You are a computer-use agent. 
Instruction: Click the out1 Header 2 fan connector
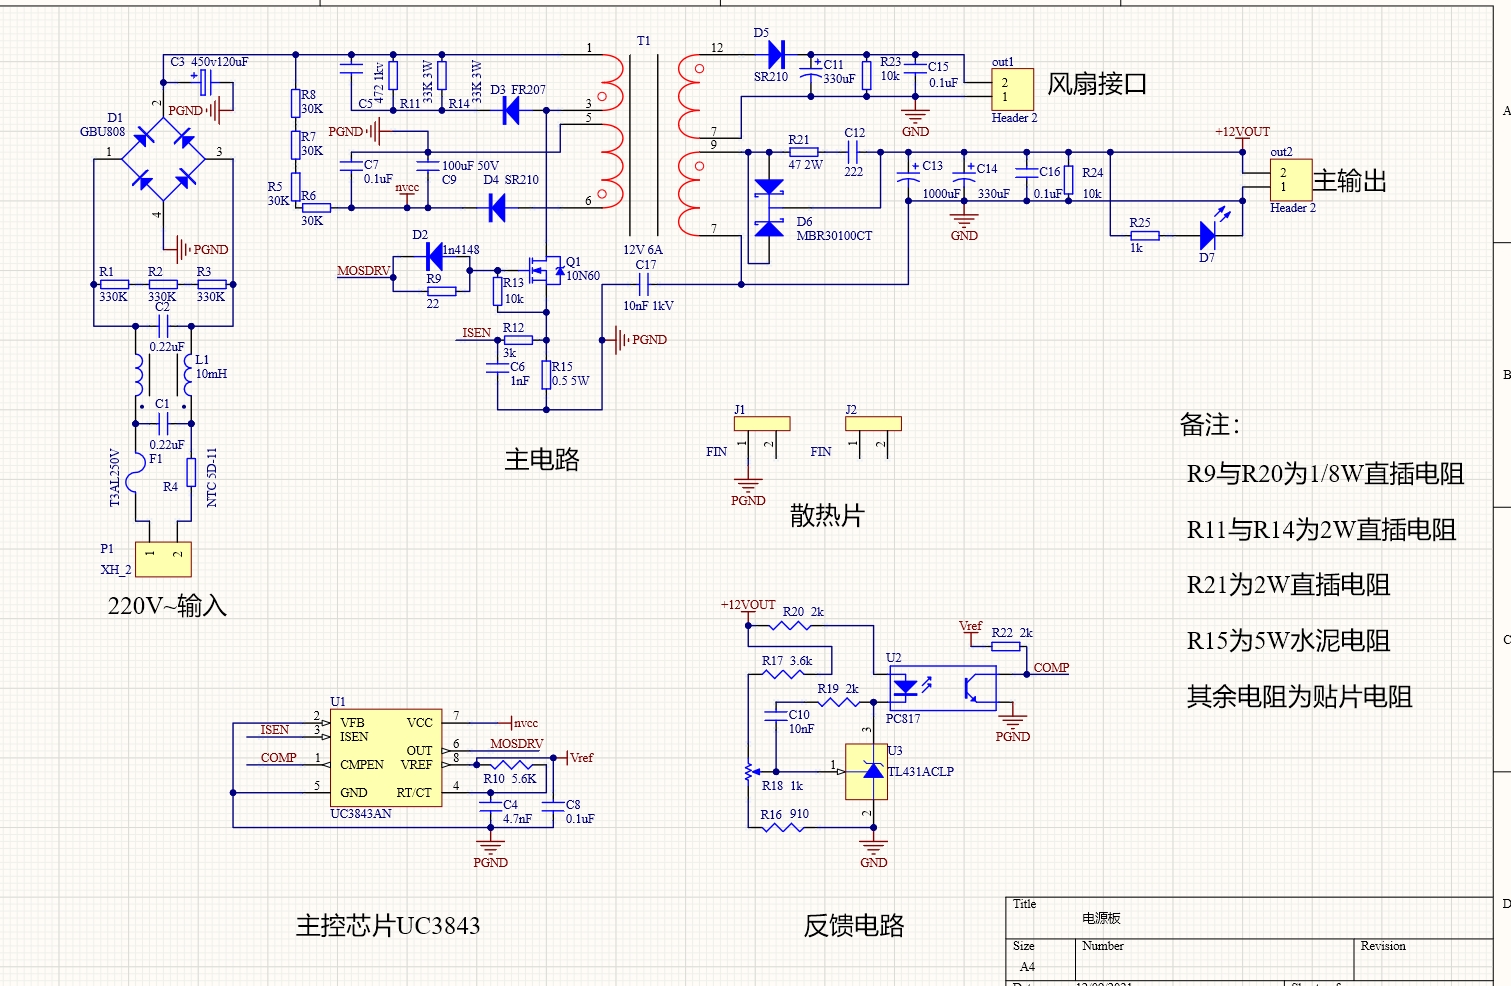coord(1012,89)
